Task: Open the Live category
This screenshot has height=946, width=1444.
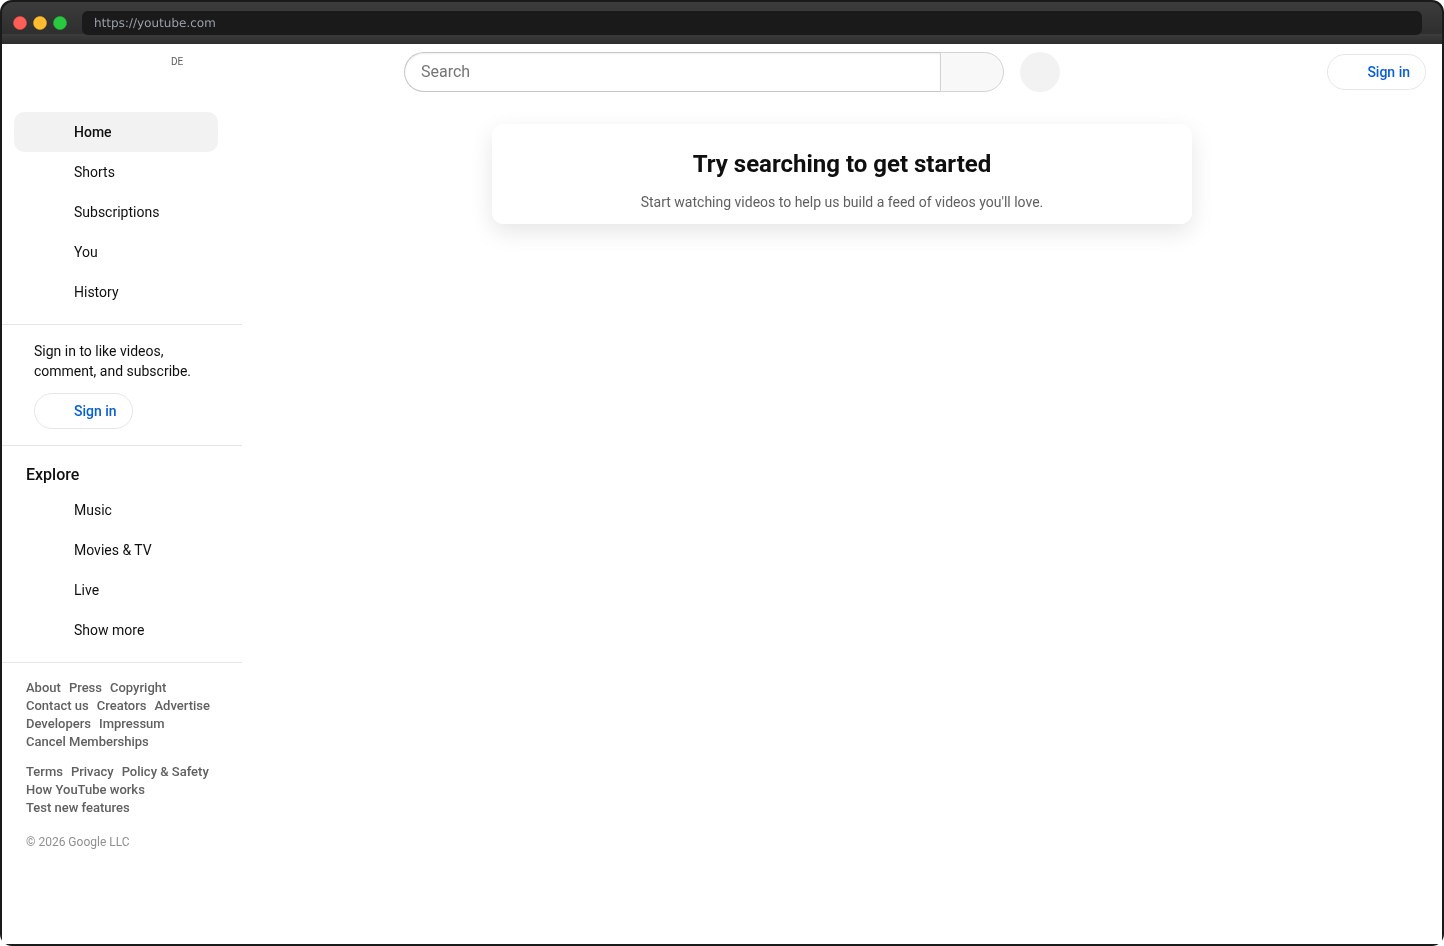Action: point(86,589)
